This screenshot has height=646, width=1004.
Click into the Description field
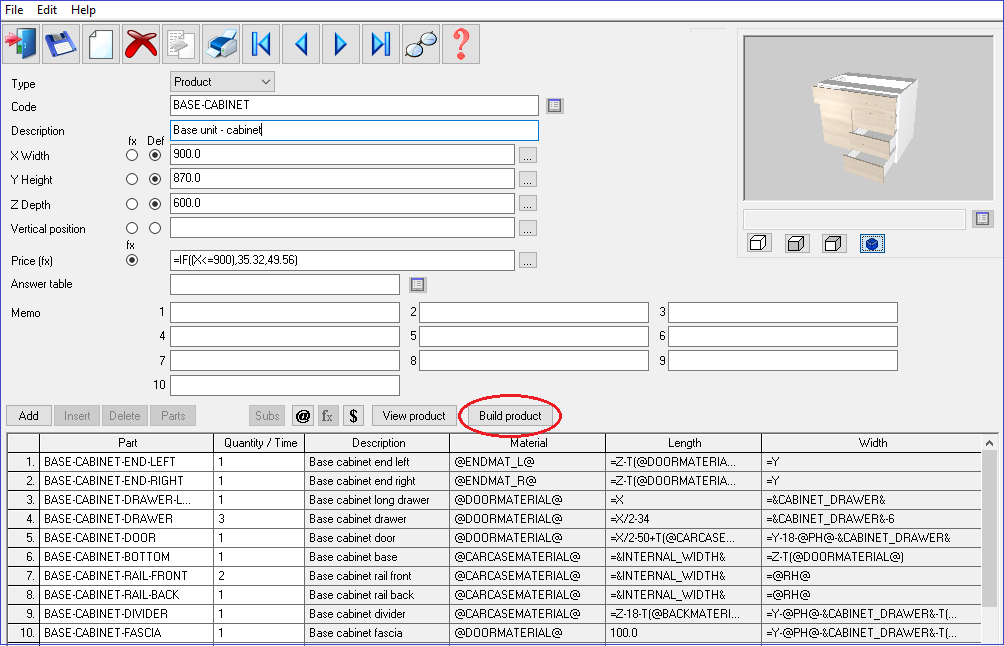point(354,131)
